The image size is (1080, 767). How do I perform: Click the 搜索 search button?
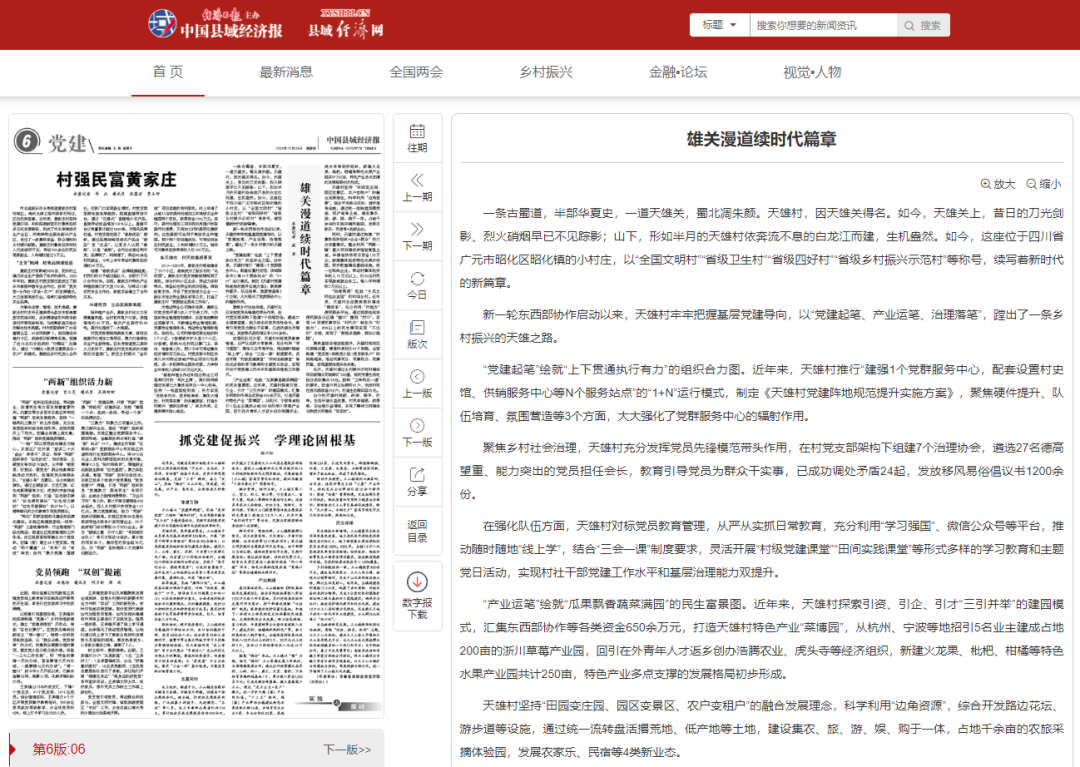point(923,25)
